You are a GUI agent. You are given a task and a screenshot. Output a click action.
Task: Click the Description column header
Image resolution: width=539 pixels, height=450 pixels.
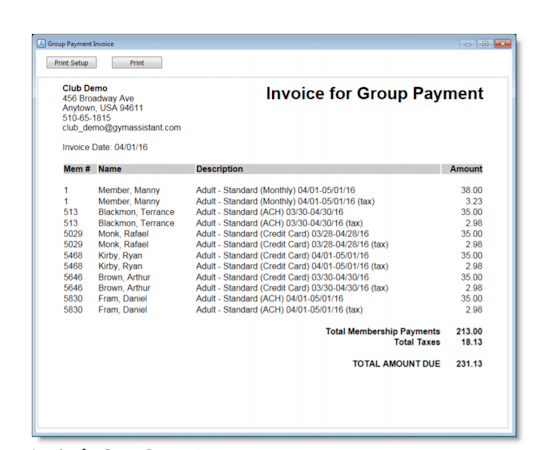pos(219,169)
